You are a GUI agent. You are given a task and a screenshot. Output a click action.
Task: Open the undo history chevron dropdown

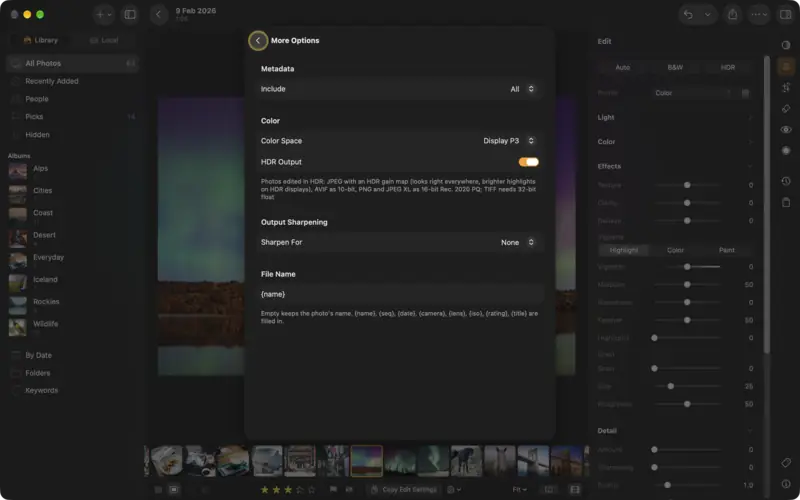(708, 14)
